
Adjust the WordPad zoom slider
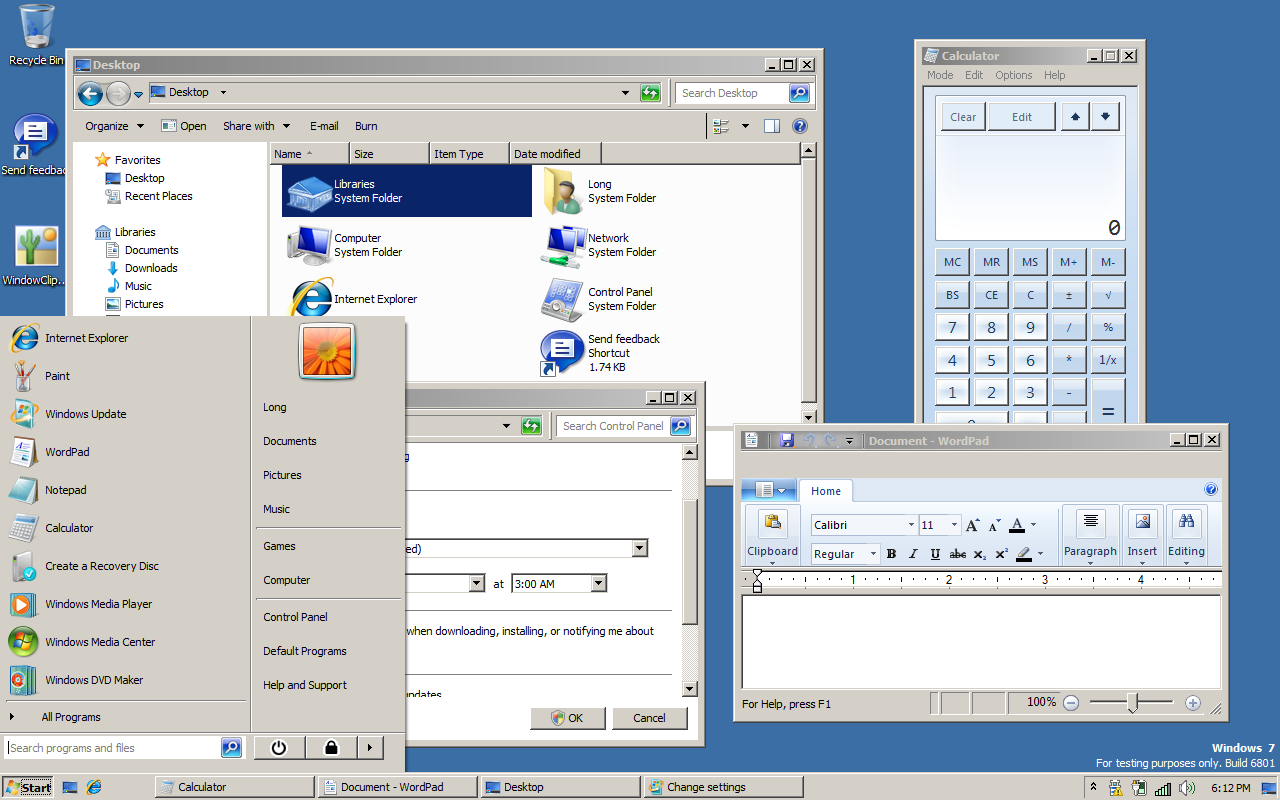(1131, 703)
